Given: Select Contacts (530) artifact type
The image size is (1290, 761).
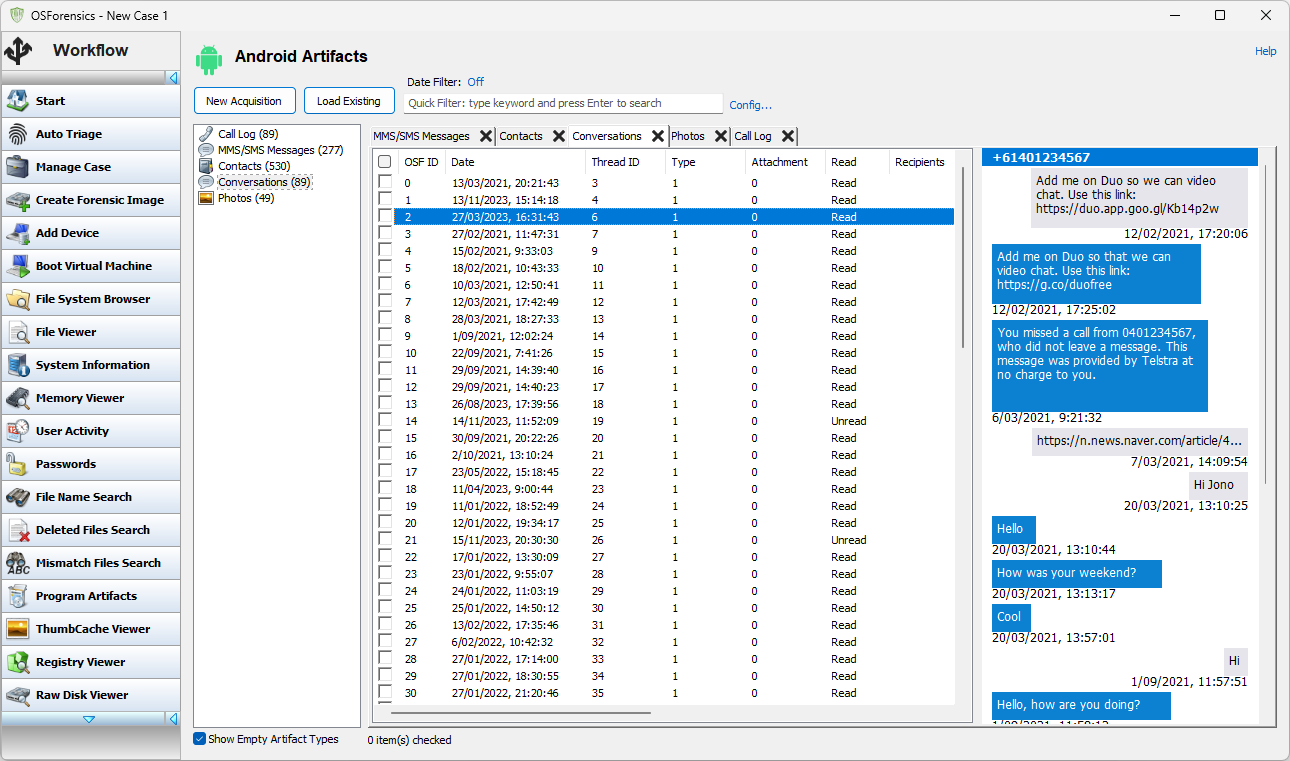Looking at the screenshot, I should point(254,166).
